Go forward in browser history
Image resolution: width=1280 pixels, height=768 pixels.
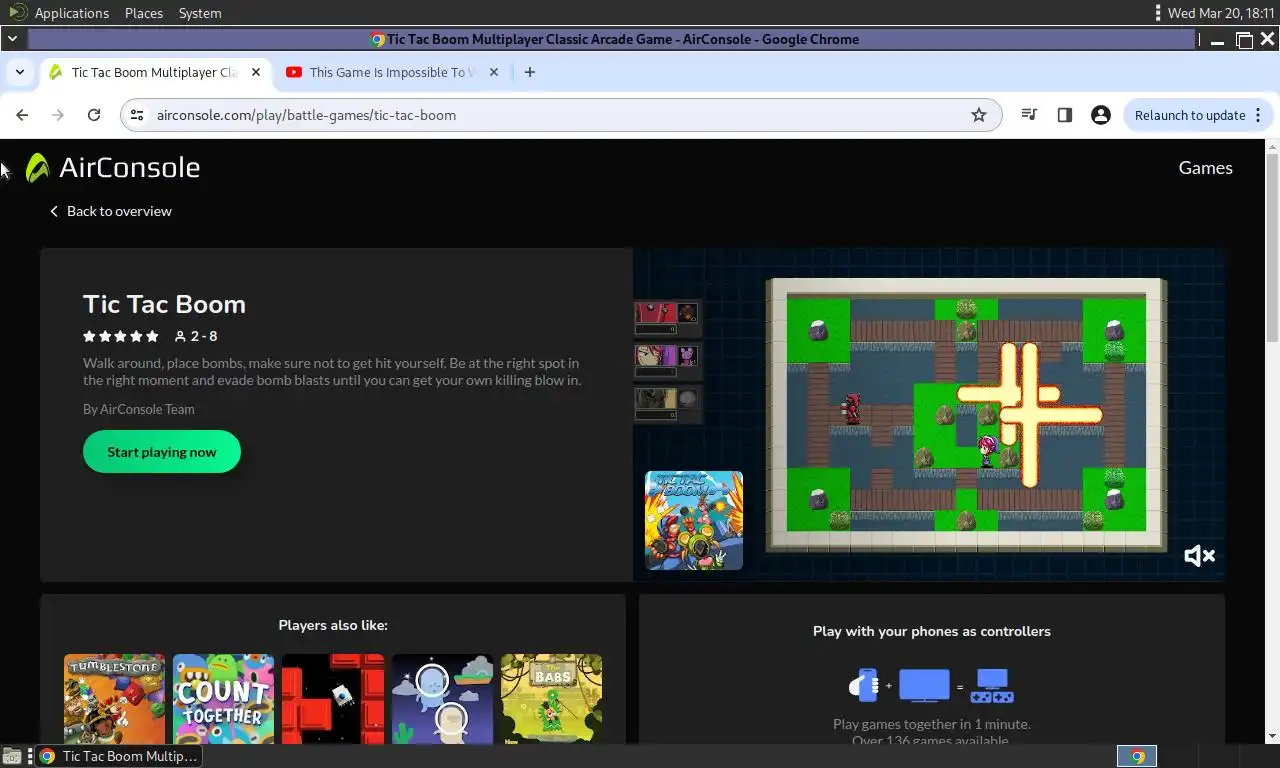tap(58, 115)
